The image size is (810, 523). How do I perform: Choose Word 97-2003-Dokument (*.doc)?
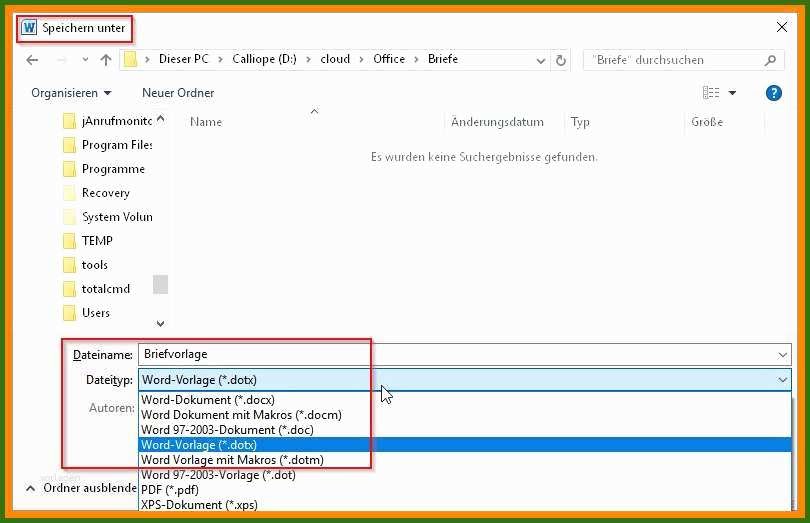click(x=464, y=430)
